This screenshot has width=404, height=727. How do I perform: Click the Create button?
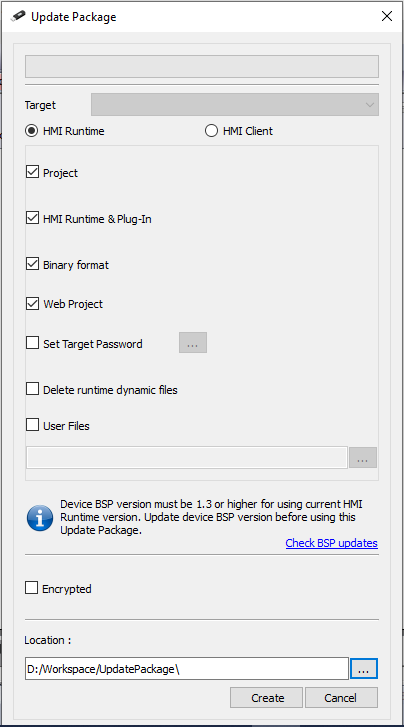point(267,698)
